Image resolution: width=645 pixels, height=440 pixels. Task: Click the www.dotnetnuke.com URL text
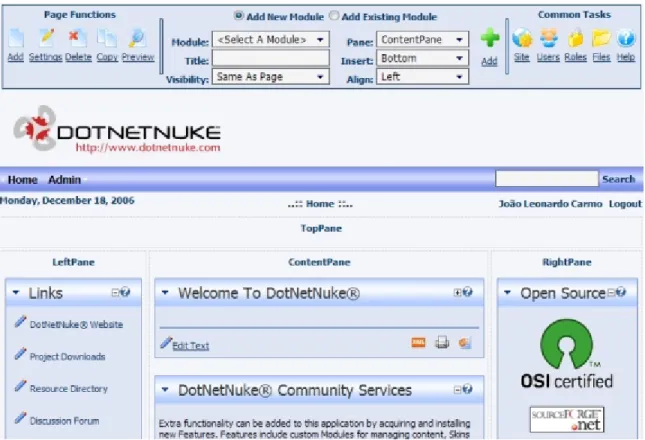coord(148,147)
